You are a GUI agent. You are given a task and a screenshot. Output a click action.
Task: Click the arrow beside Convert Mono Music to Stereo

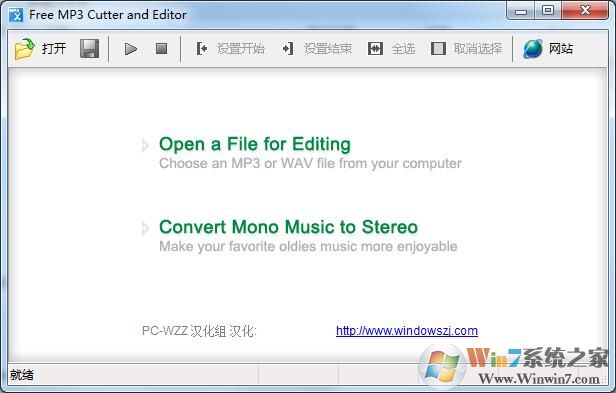(145, 228)
